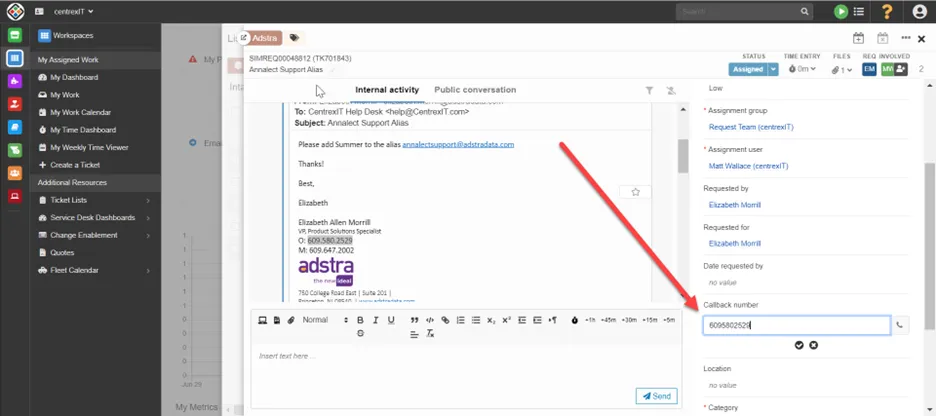Open My Weekly Time Viewer
This screenshot has width=936, height=416.
pos(89,147)
